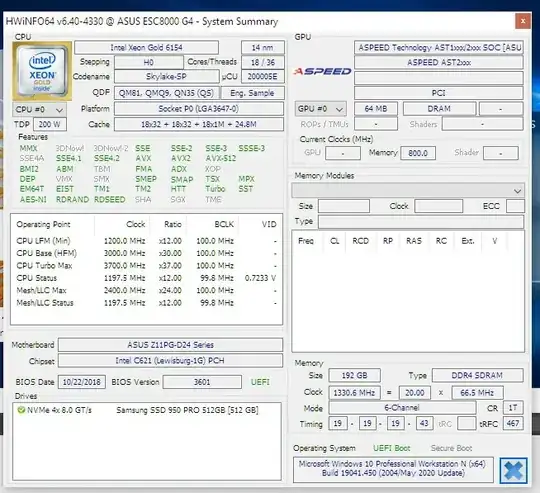Click the CPU LFM (Min) row
The width and height of the screenshot is (540, 493).
click(x=146, y=241)
